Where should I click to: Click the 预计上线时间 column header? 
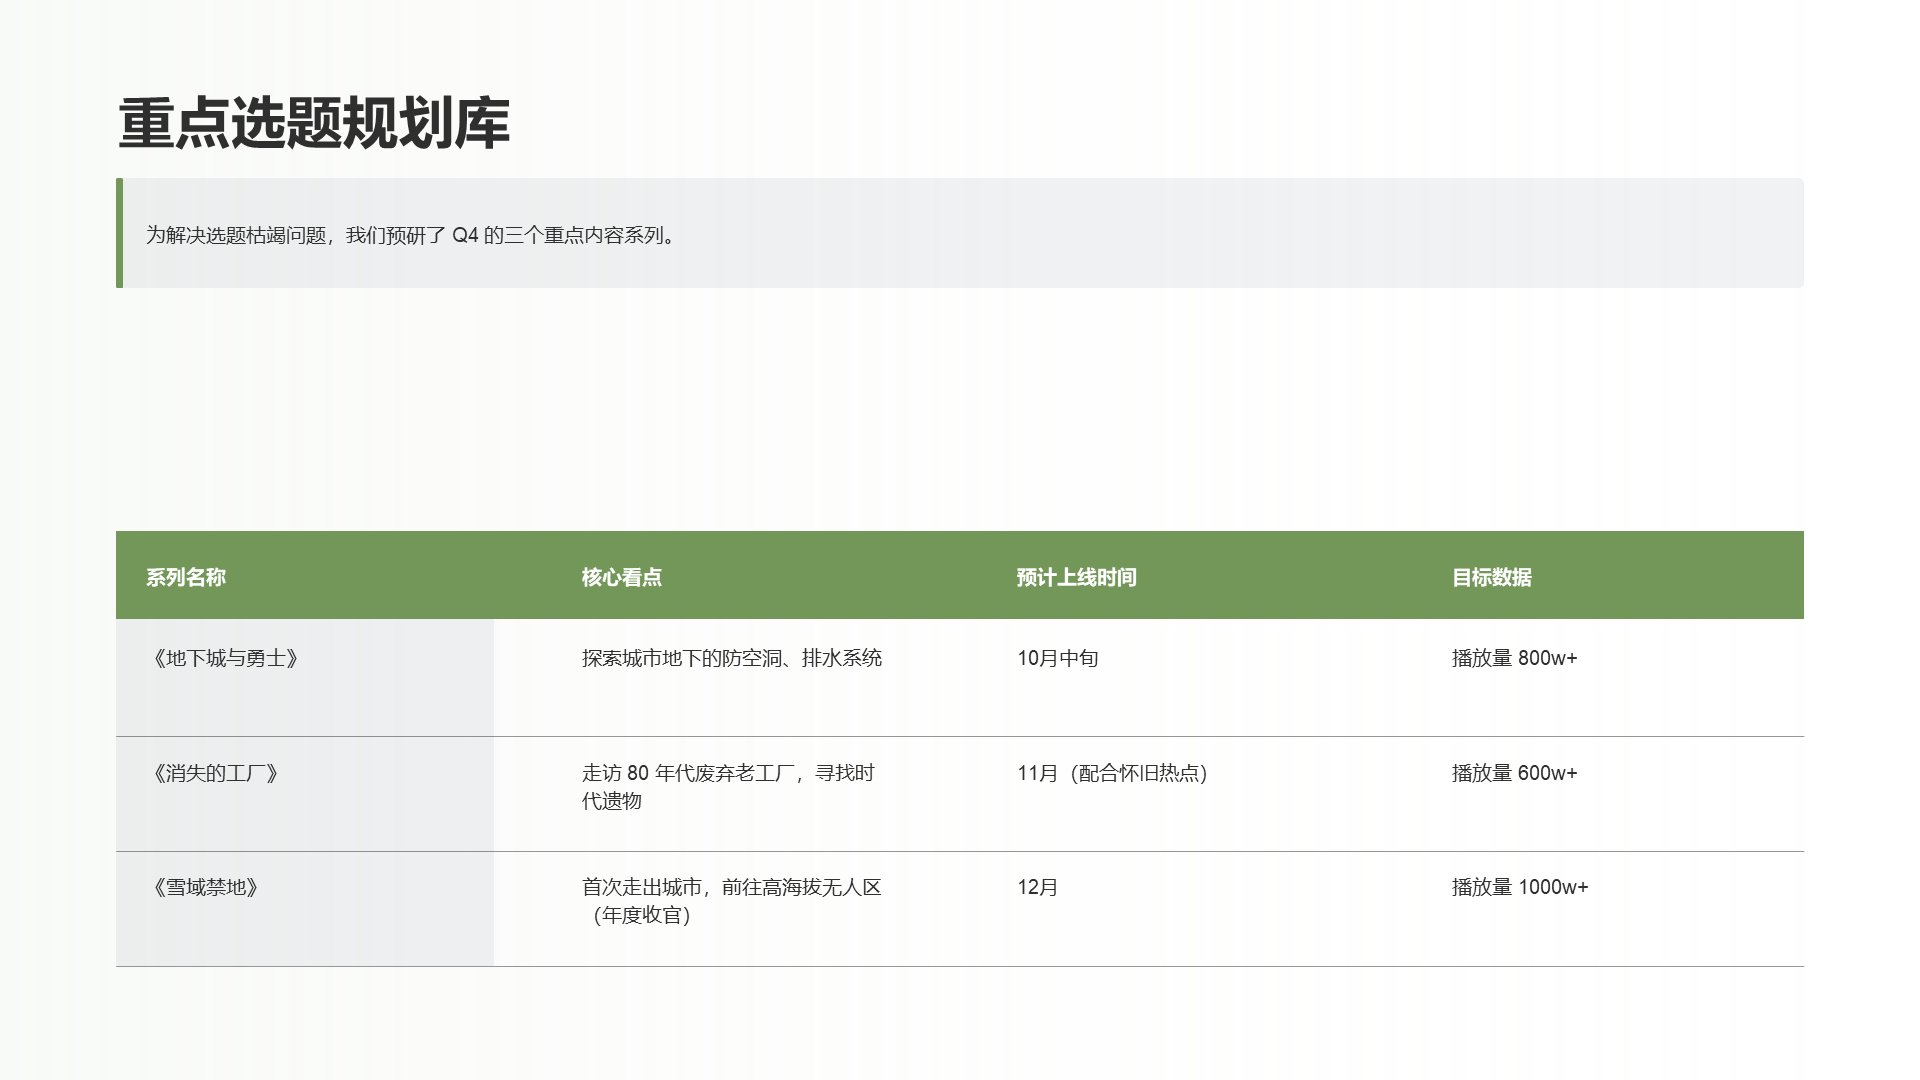point(1078,577)
